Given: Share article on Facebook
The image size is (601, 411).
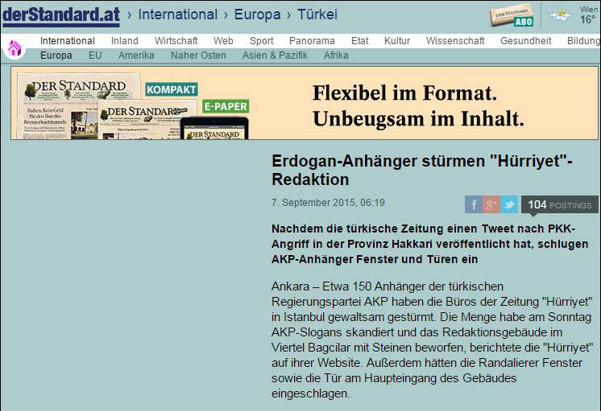Looking at the screenshot, I should [x=473, y=204].
